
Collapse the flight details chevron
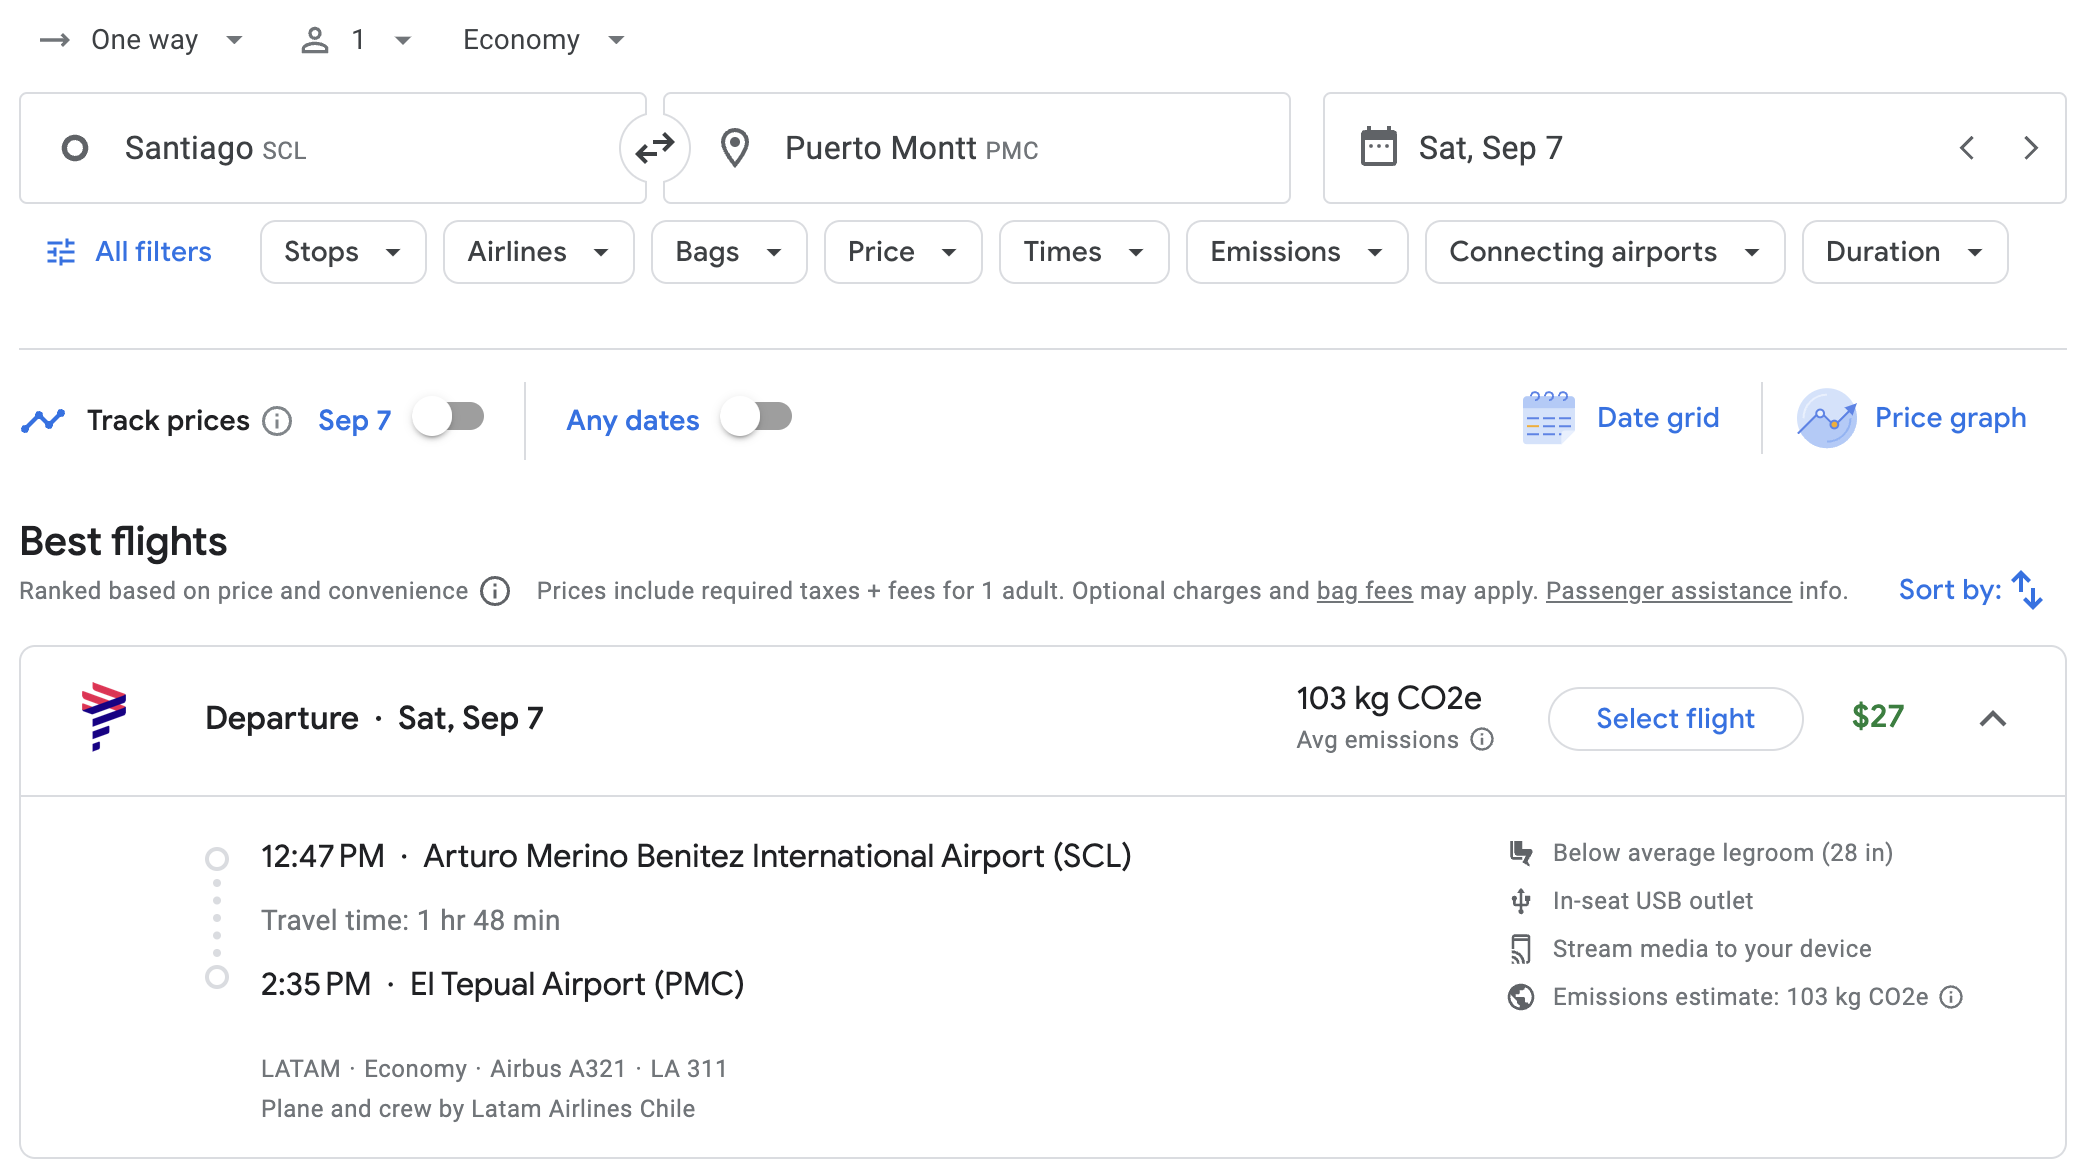coord(1992,718)
